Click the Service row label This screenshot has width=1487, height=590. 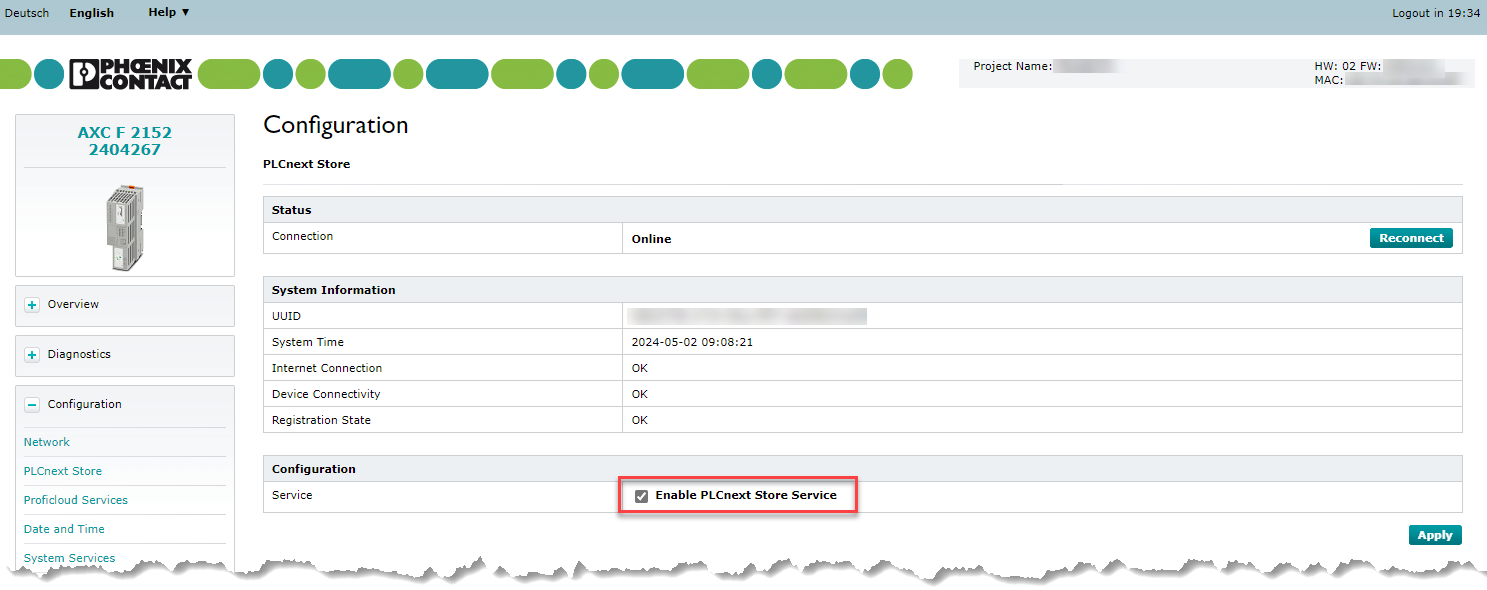click(x=292, y=495)
